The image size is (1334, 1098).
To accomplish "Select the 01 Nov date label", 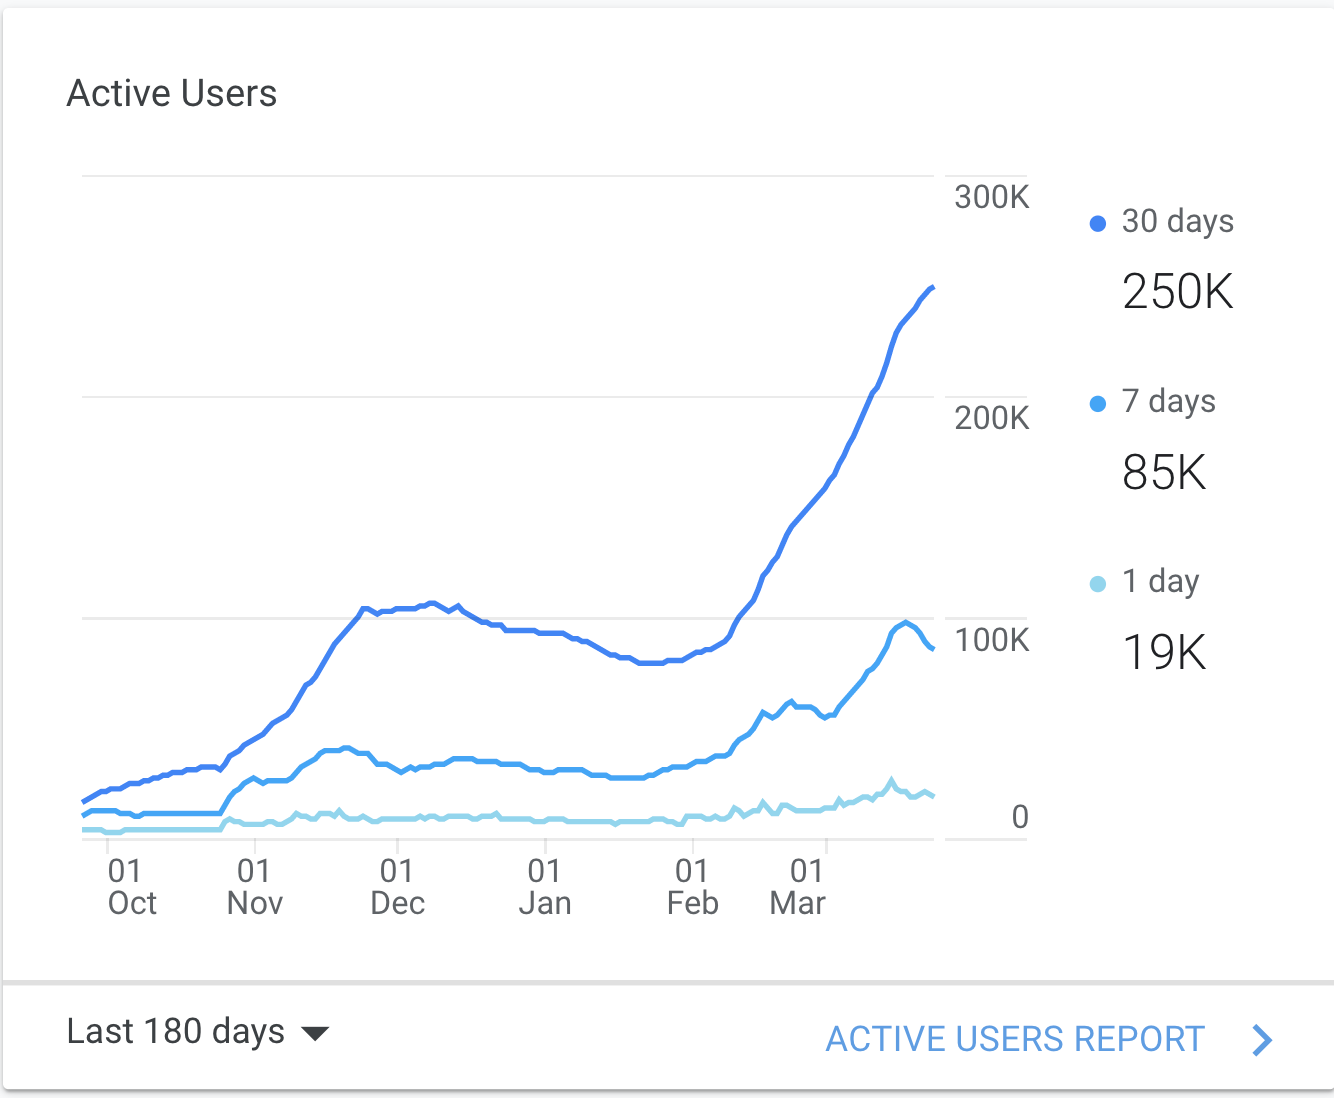I will 255,887.
